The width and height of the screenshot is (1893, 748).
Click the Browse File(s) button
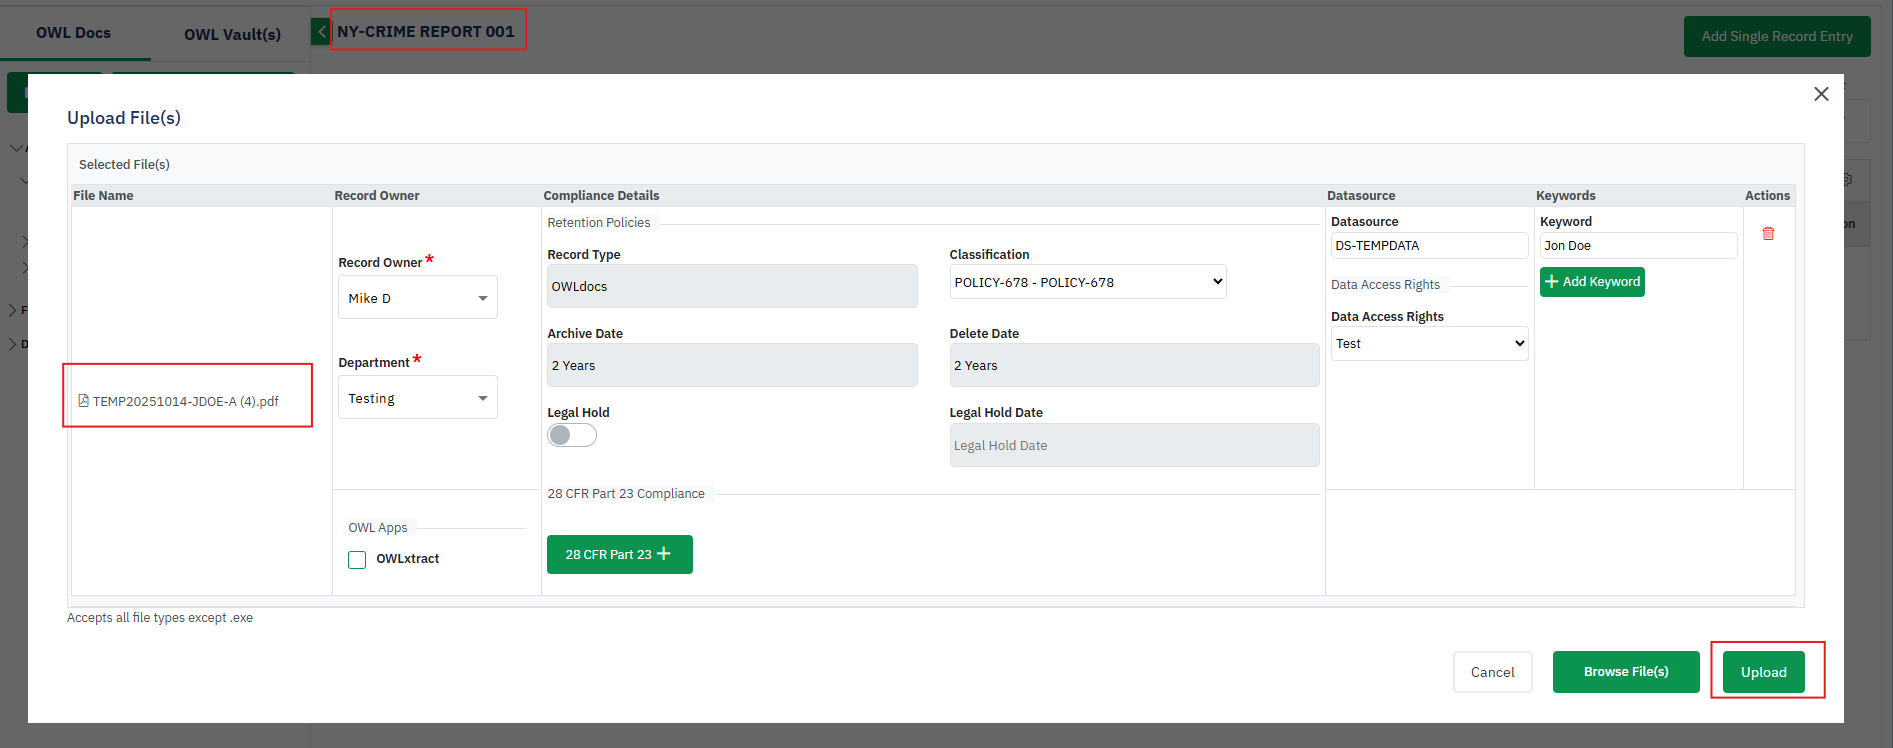1625,672
